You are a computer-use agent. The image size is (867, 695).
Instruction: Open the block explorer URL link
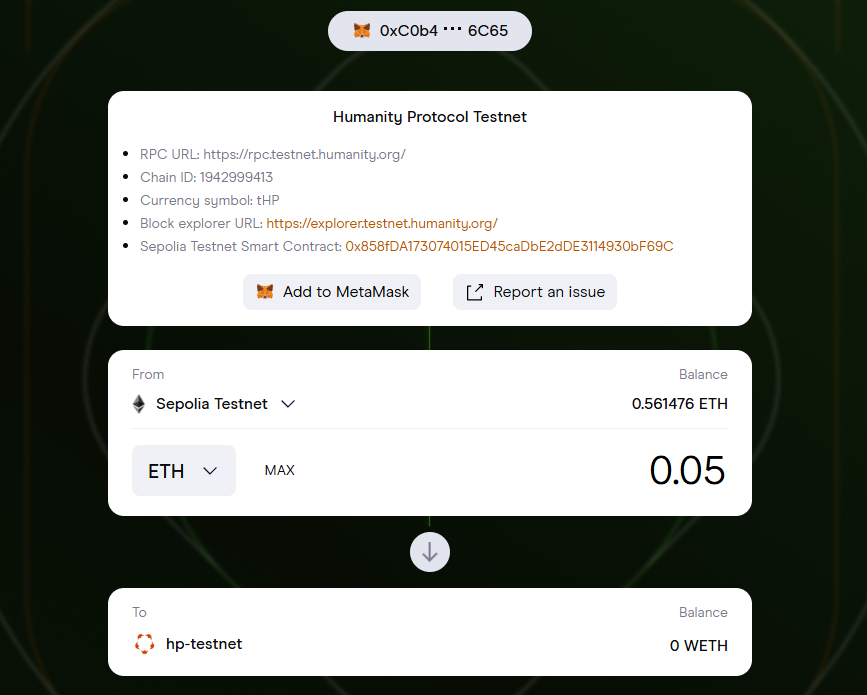382,223
